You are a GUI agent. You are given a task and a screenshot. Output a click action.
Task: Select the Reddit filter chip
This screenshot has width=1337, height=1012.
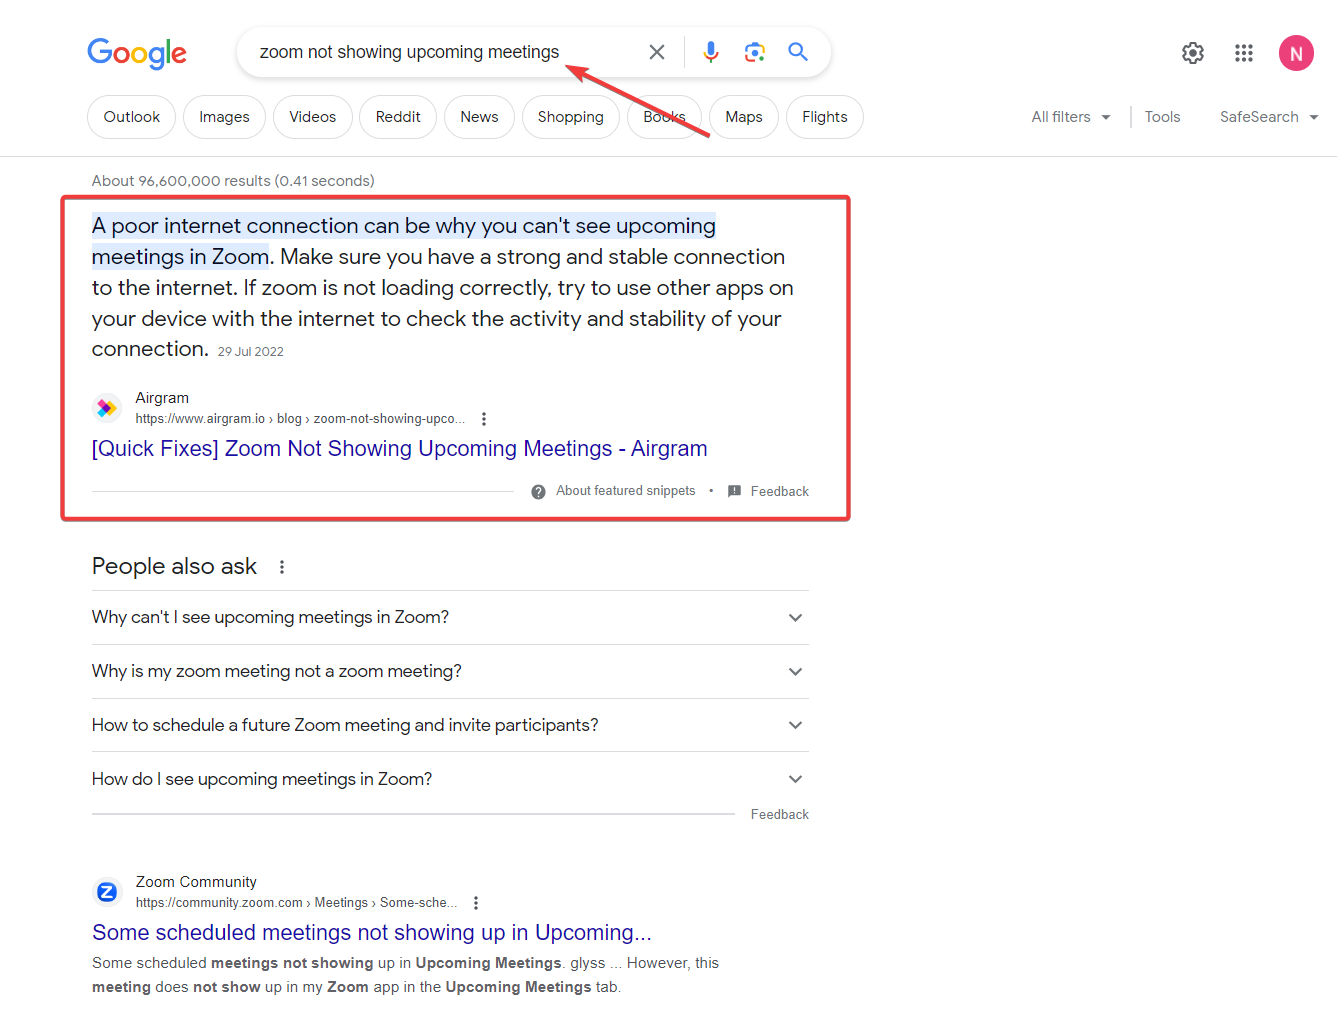(398, 117)
